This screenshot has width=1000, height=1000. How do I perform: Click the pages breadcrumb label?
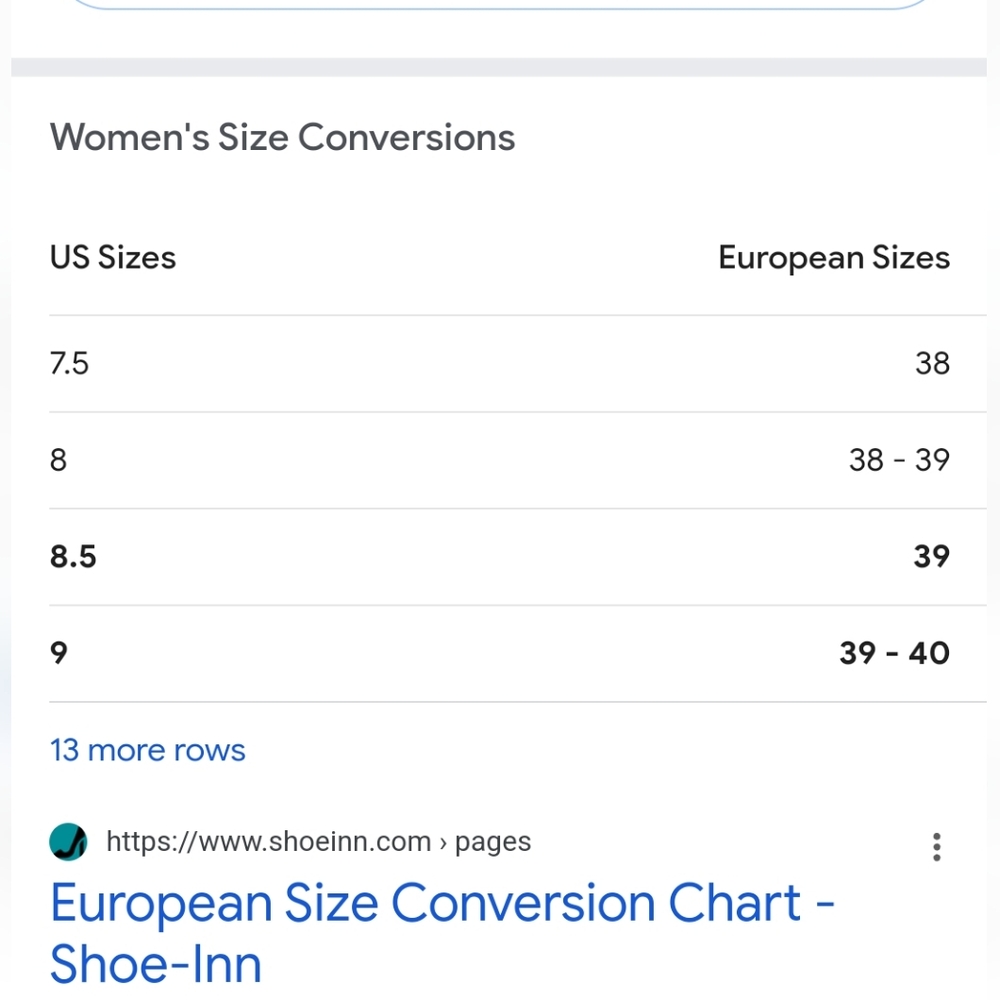pos(493,842)
